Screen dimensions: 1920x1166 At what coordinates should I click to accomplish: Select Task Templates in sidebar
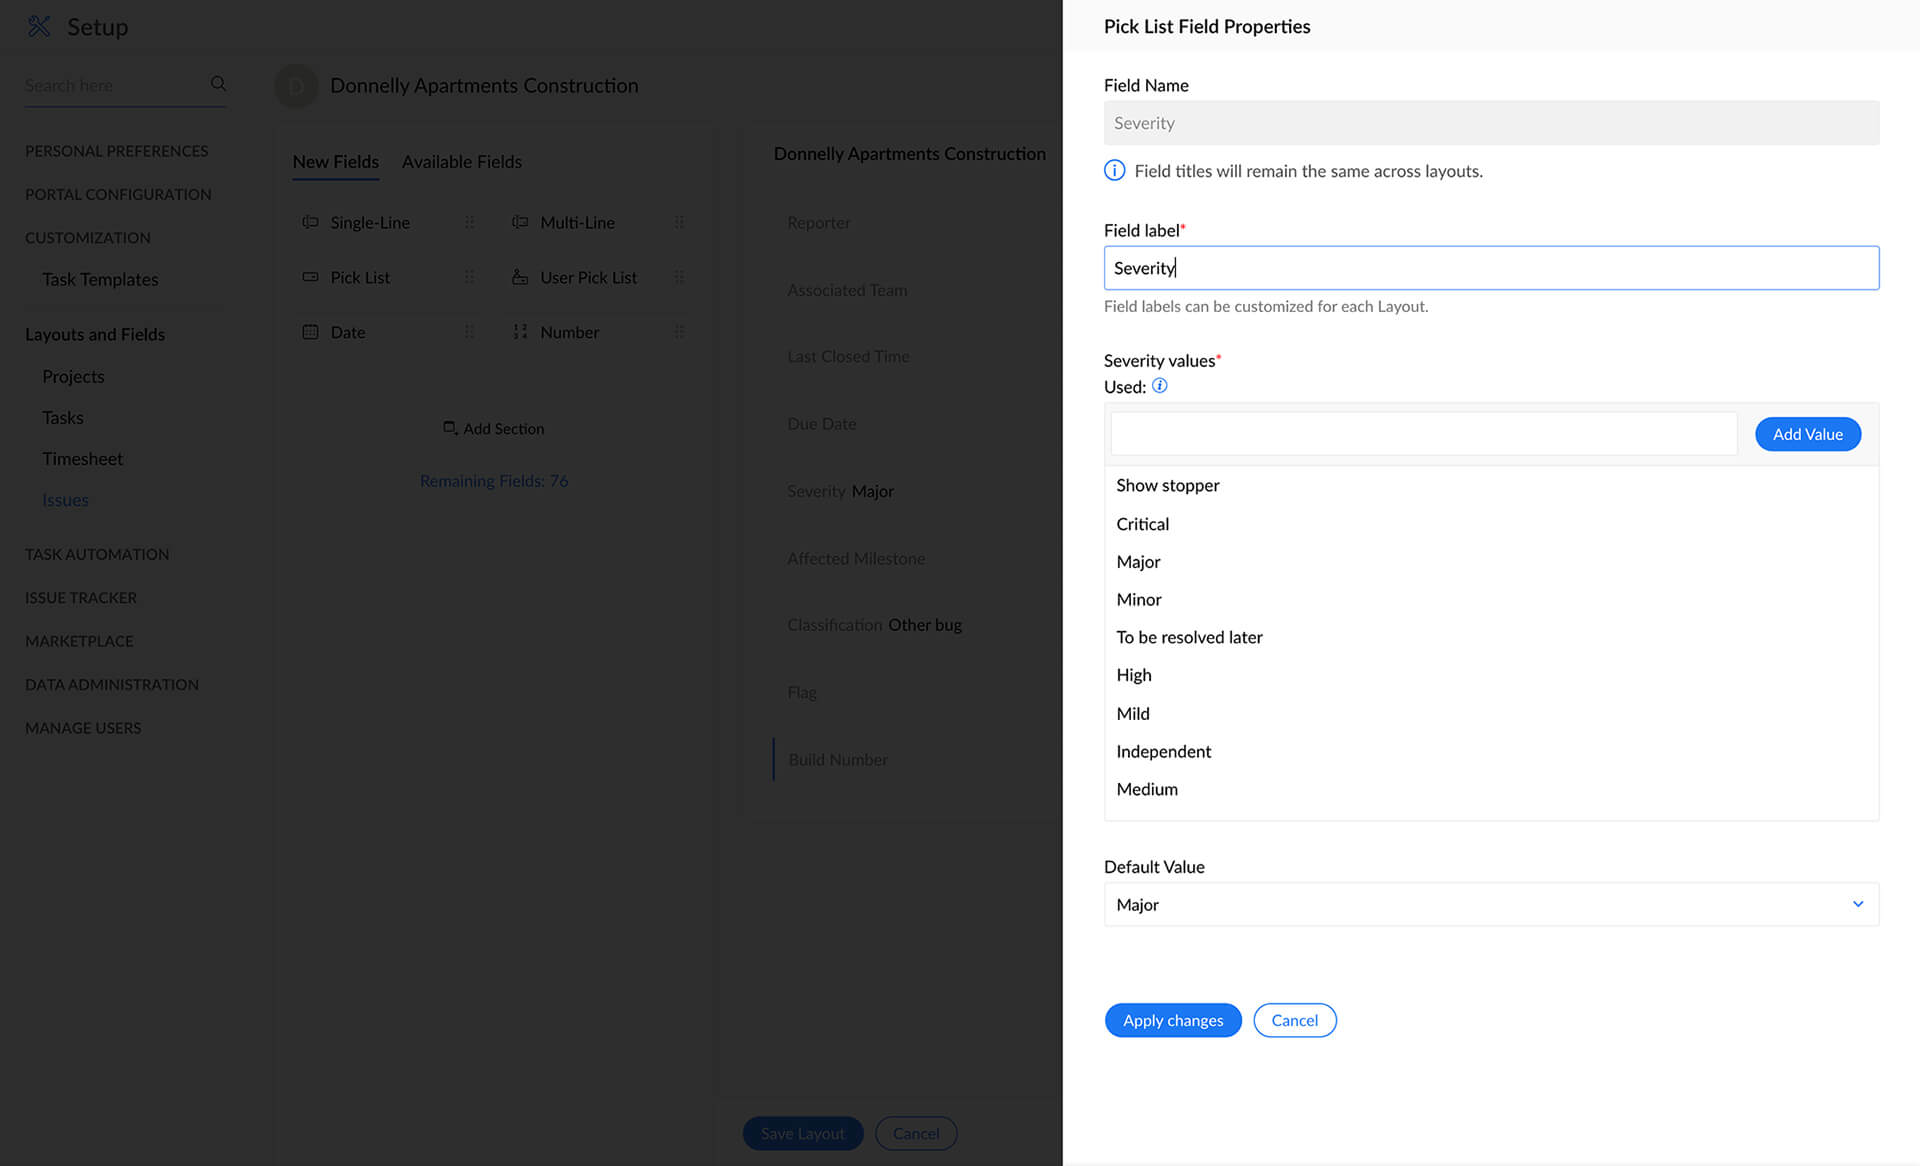coord(100,279)
